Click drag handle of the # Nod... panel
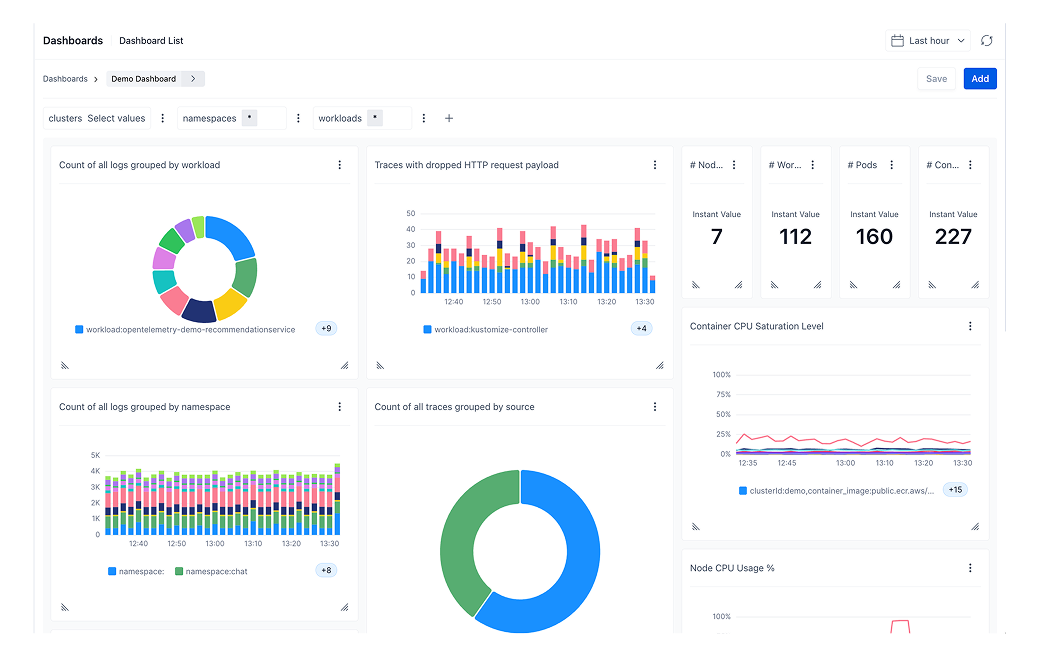This screenshot has width=1040, height=657. (x=696, y=285)
